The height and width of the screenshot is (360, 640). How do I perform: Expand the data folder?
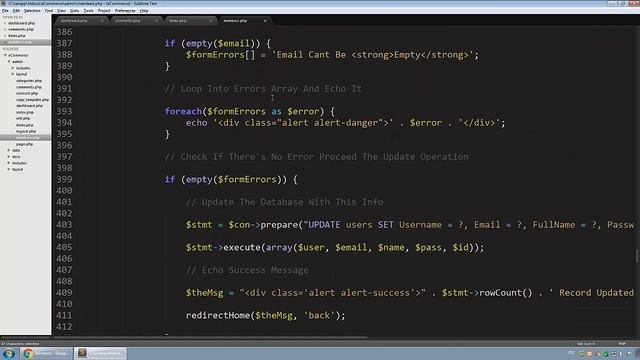[x=9, y=150]
